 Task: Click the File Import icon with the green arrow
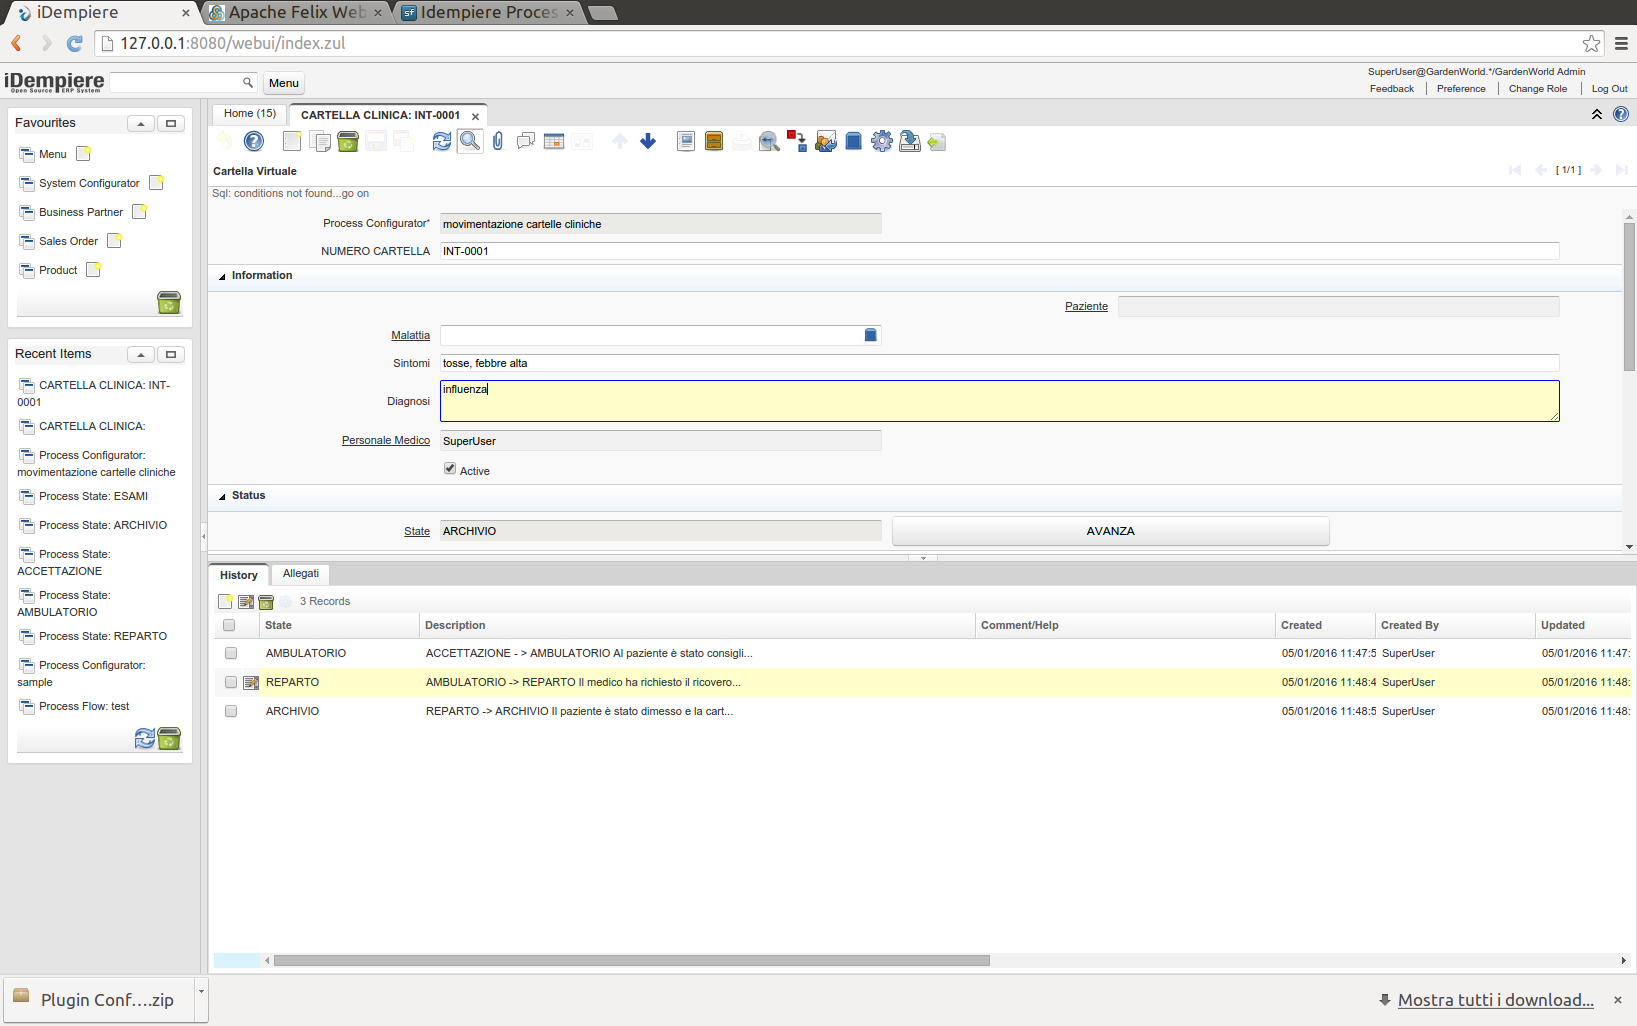(x=937, y=141)
